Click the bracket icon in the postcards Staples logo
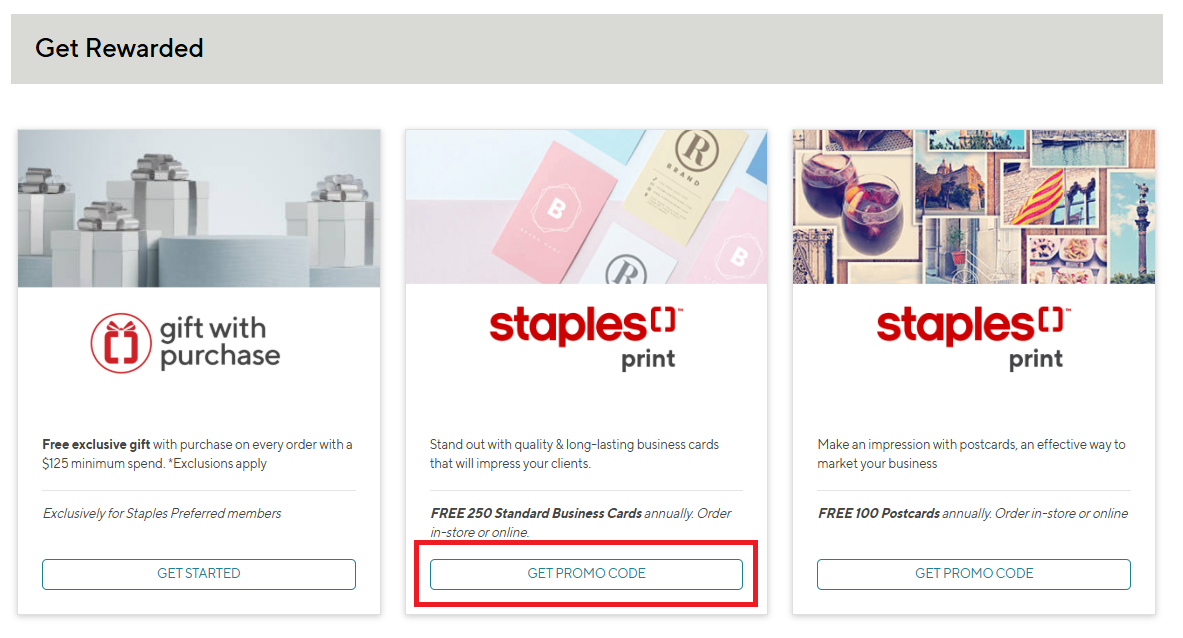The height and width of the screenshot is (638, 1183). click(x=1050, y=320)
